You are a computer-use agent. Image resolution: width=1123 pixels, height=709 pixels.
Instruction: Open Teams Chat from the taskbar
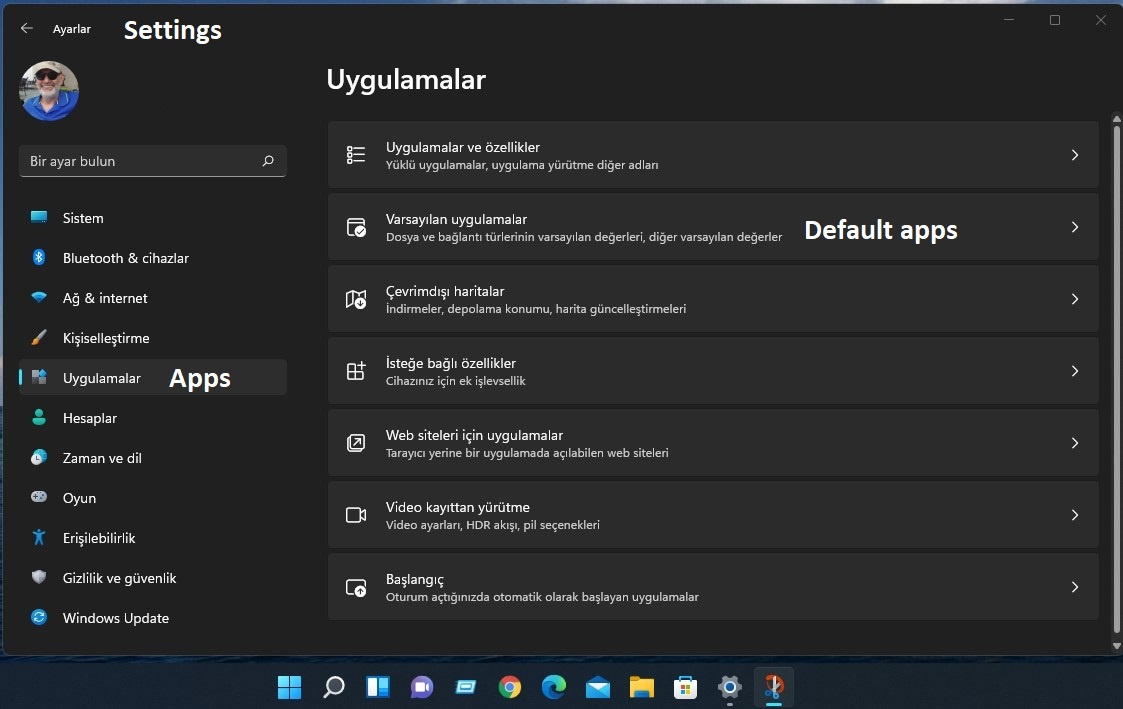pyautogui.click(x=421, y=687)
